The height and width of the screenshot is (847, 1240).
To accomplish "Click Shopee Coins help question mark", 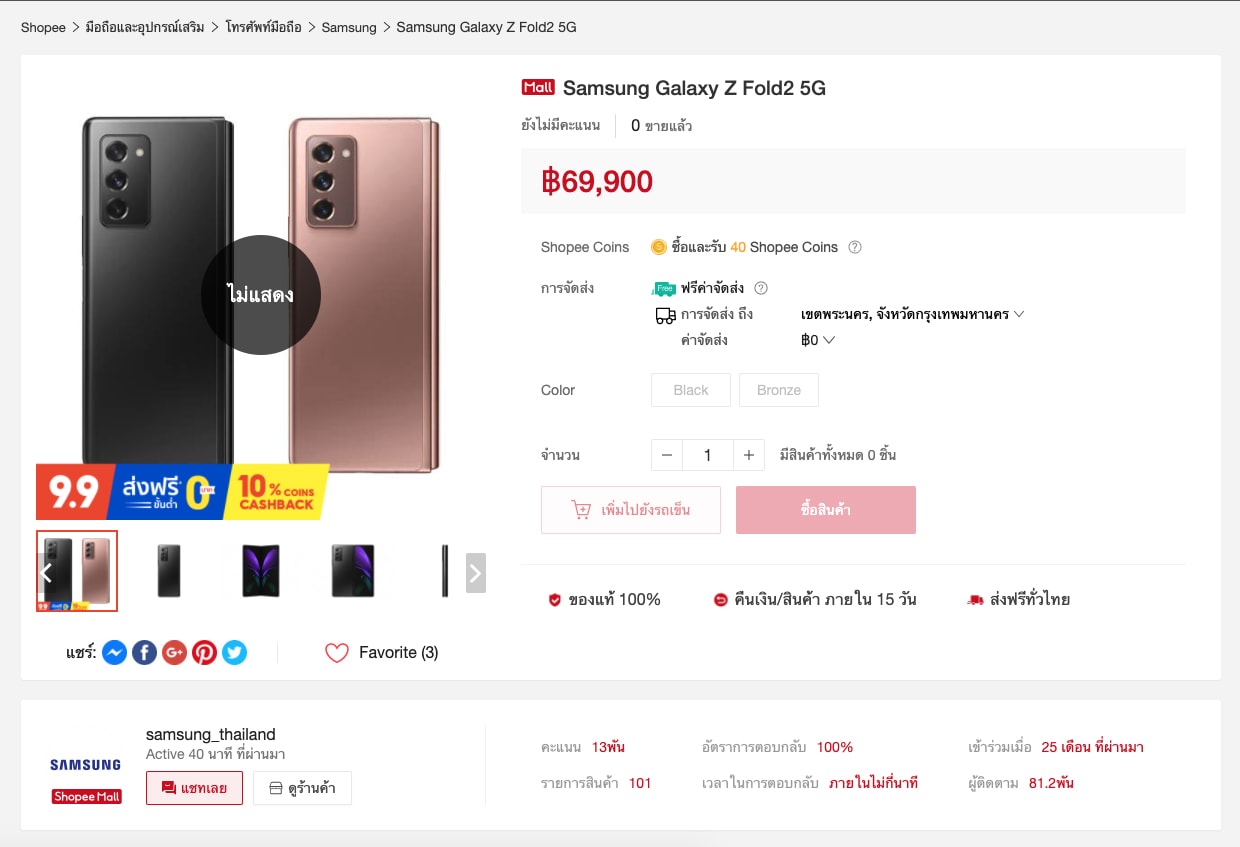I will tap(855, 248).
